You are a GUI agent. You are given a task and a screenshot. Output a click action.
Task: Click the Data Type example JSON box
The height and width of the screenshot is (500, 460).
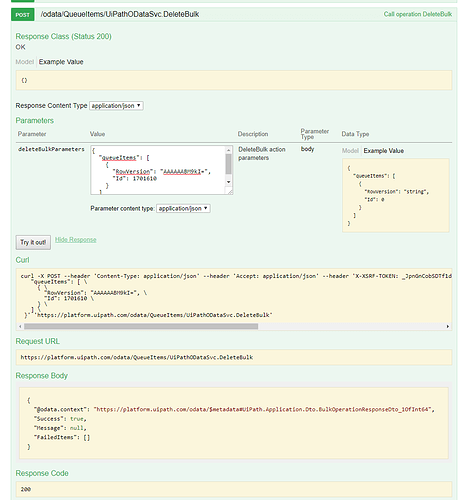click(x=396, y=195)
